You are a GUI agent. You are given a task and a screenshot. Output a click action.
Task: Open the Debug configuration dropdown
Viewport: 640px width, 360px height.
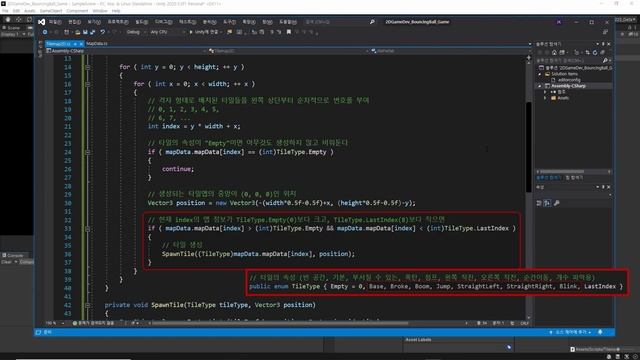click(136, 32)
